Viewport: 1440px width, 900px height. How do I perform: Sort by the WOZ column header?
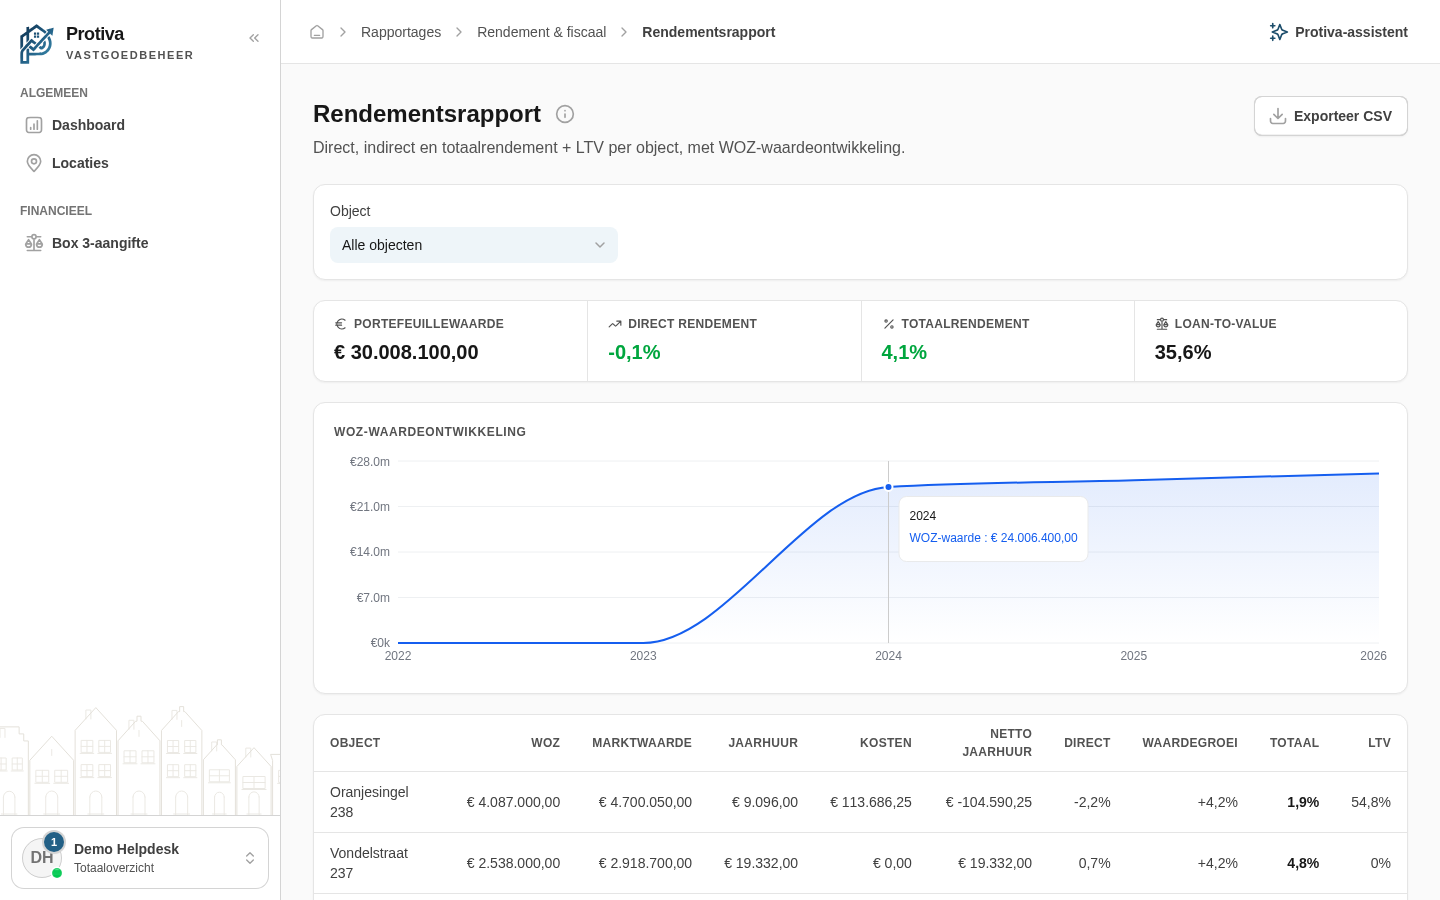[545, 743]
